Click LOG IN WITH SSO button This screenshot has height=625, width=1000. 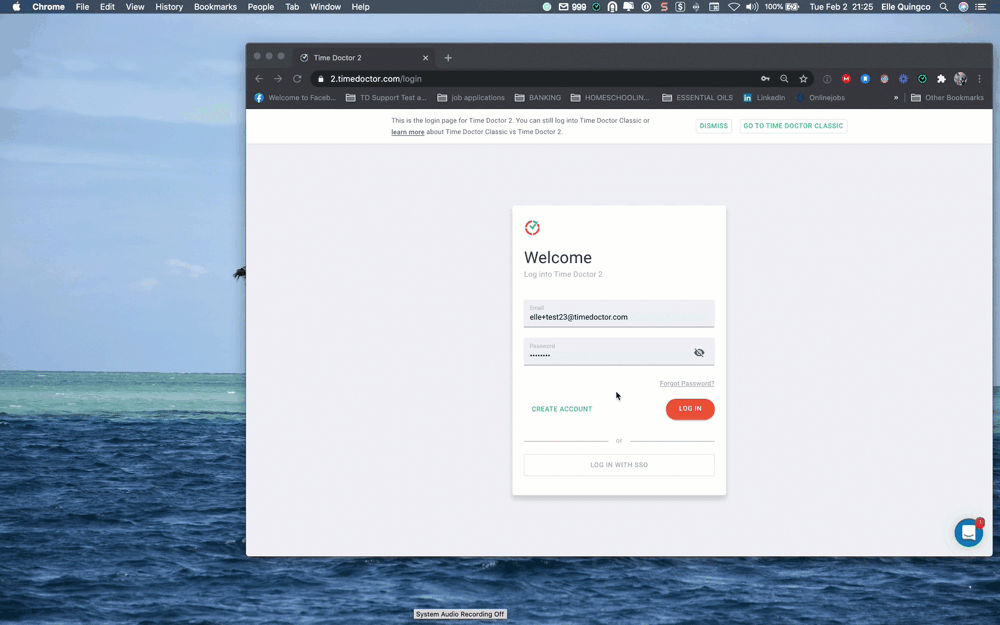(619, 465)
